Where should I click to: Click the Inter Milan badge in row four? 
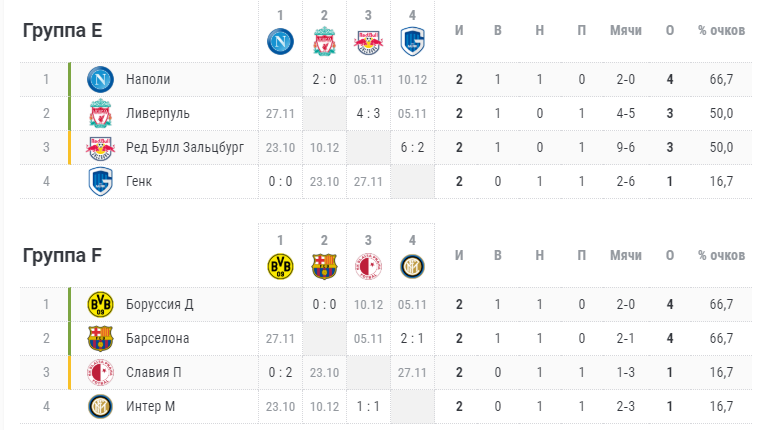pos(100,406)
